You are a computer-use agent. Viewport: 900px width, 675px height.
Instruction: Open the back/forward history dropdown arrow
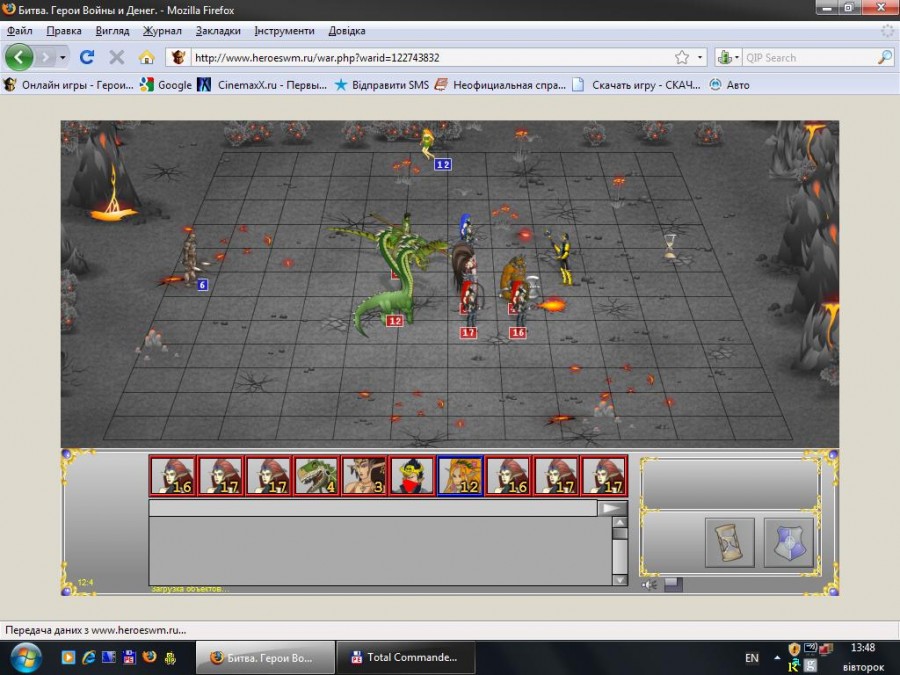(x=63, y=57)
